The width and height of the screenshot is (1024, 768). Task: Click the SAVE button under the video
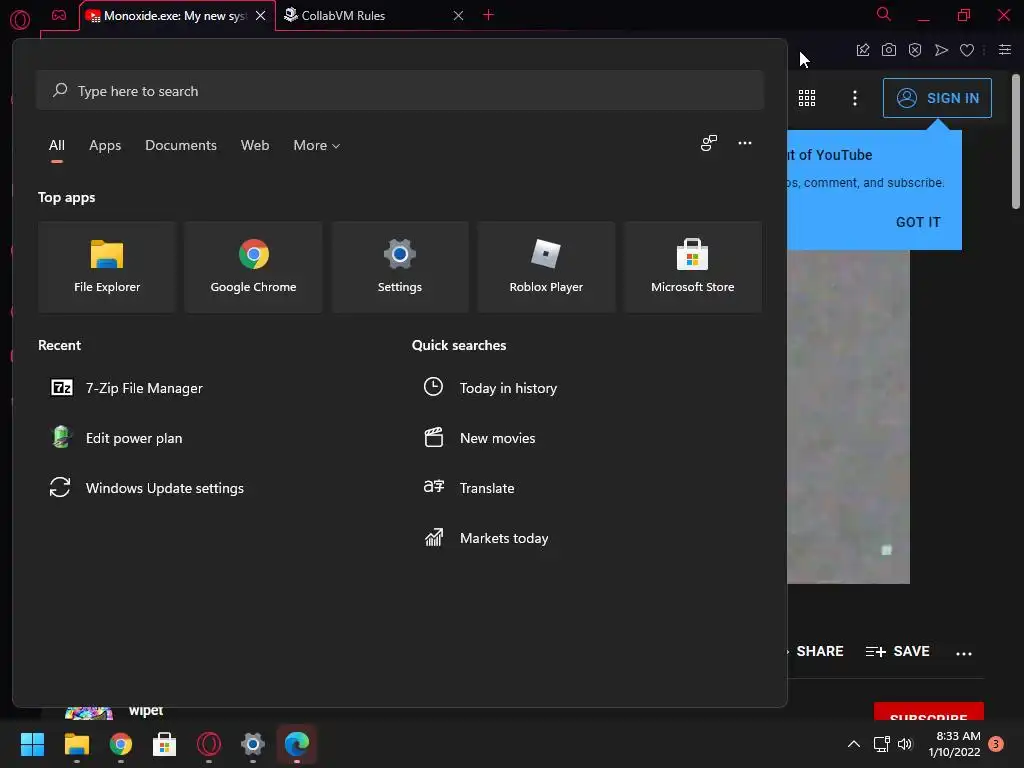click(x=897, y=651)
